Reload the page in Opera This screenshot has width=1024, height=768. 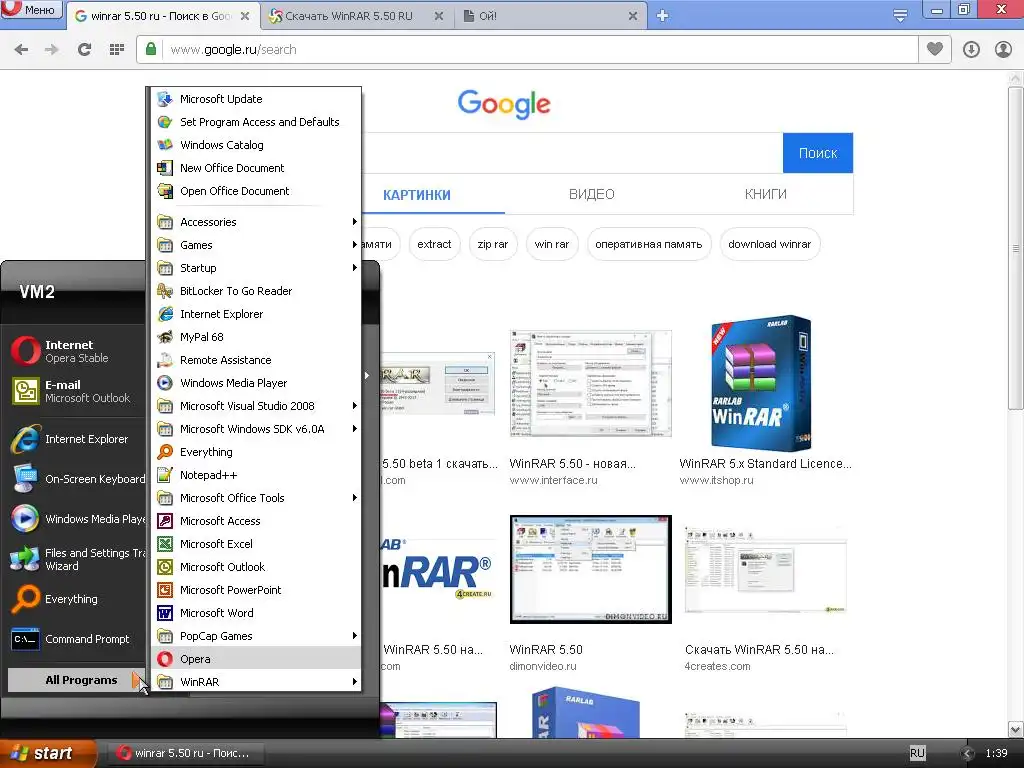coord(84,49)
